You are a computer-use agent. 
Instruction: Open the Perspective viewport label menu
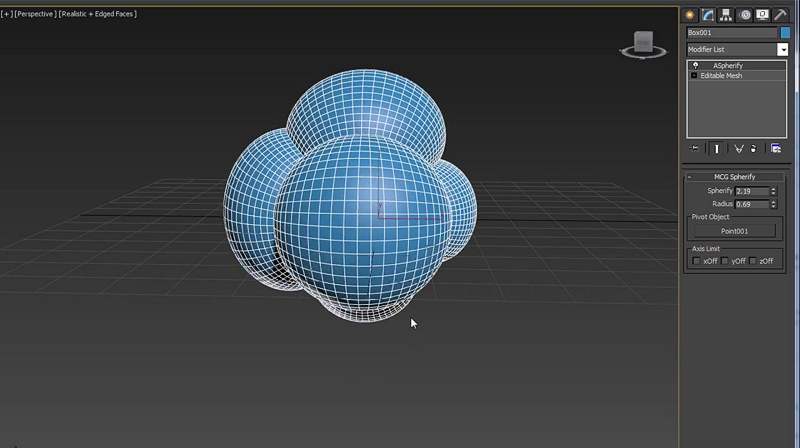click(34, 14)
